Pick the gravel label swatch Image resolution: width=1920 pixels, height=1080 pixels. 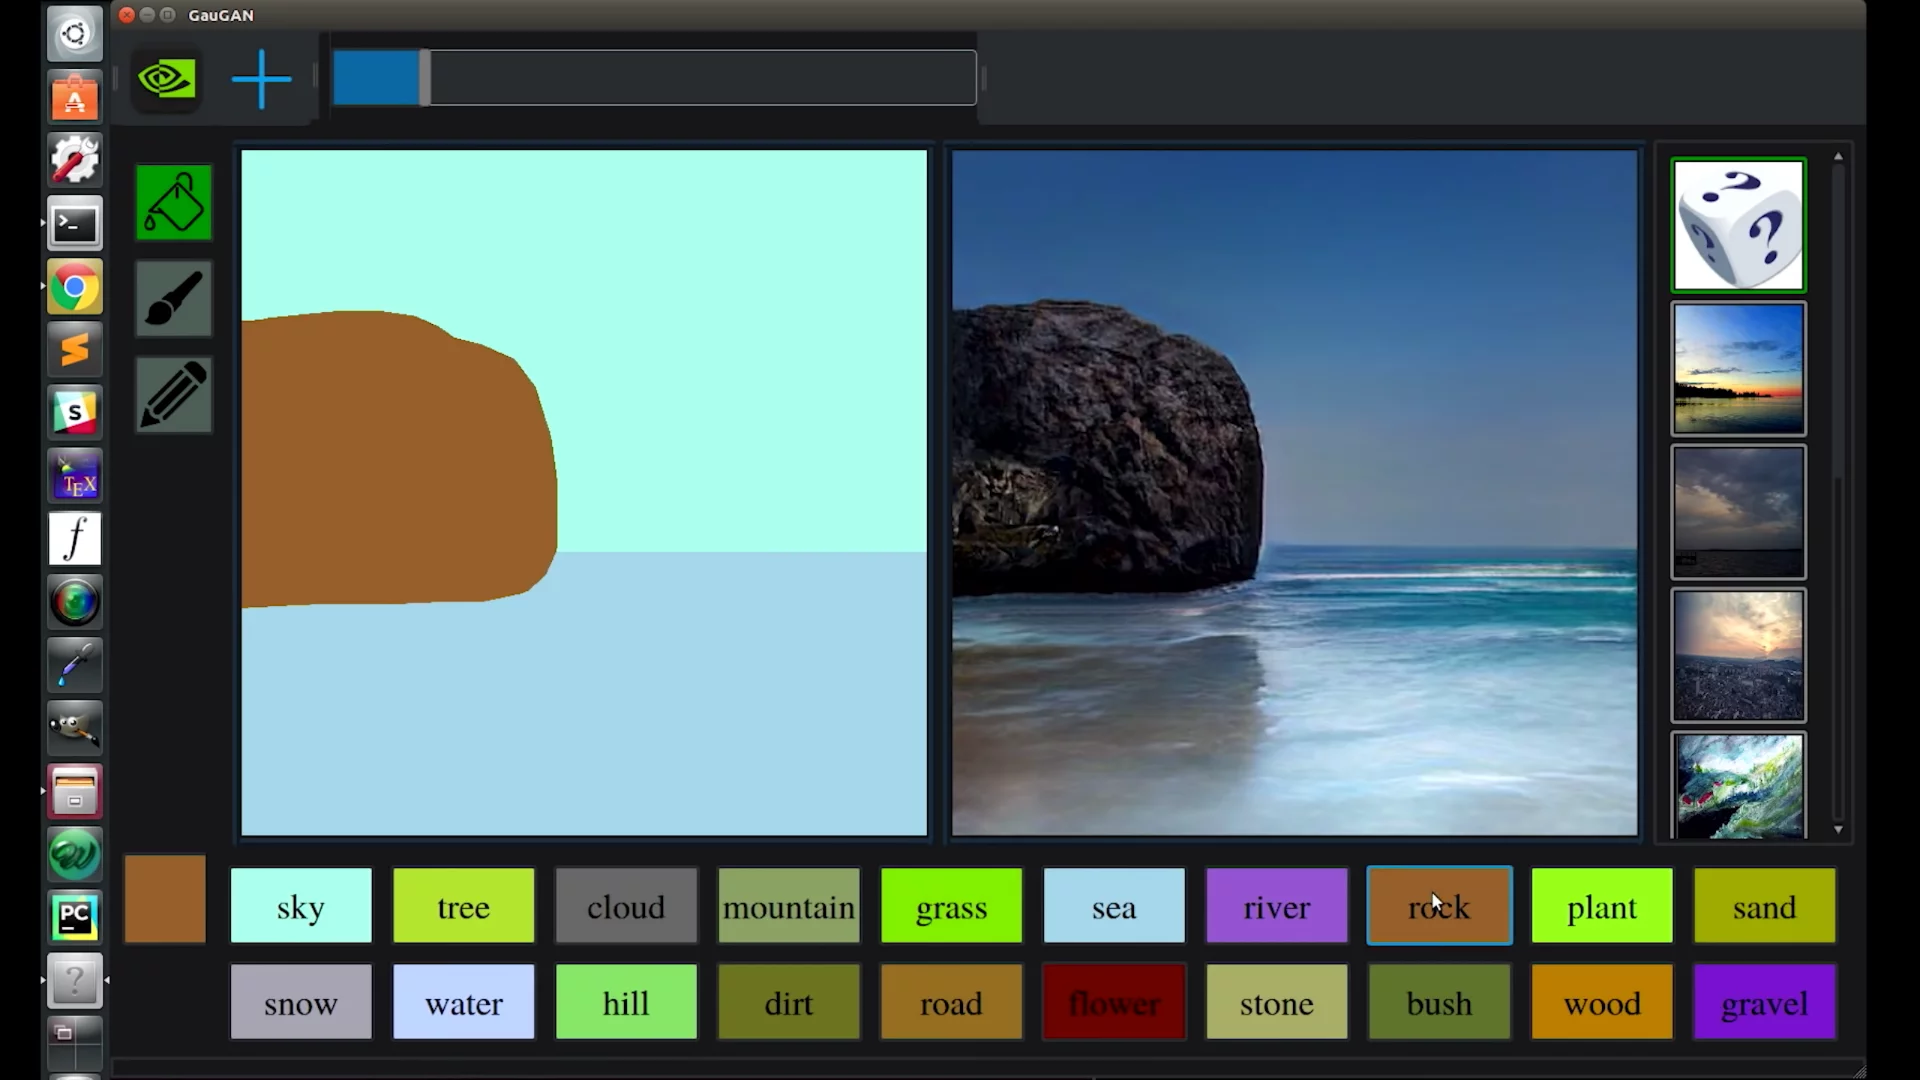pos(1764,1002)
